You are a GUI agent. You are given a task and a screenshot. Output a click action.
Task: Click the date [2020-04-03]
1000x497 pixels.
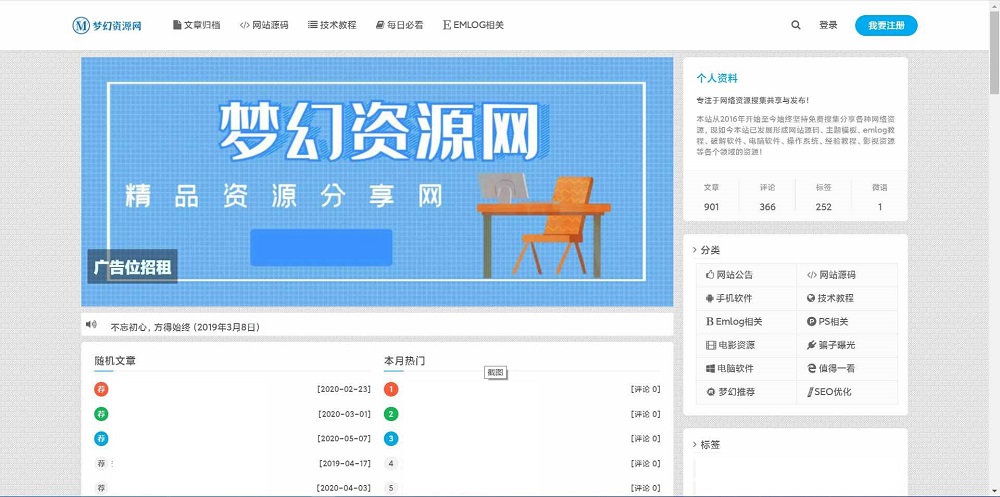pyautogui.click(x=344, y=488)
